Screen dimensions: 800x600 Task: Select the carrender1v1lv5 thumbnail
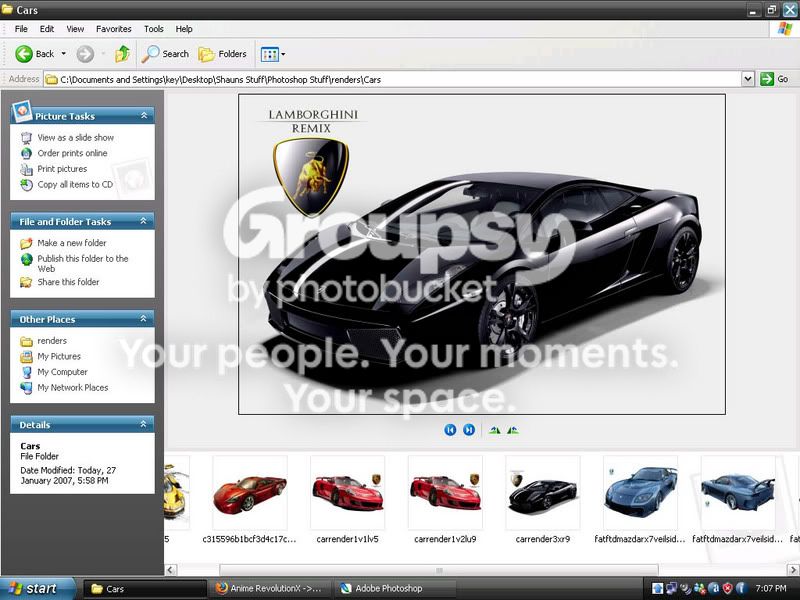click(347, 493)
